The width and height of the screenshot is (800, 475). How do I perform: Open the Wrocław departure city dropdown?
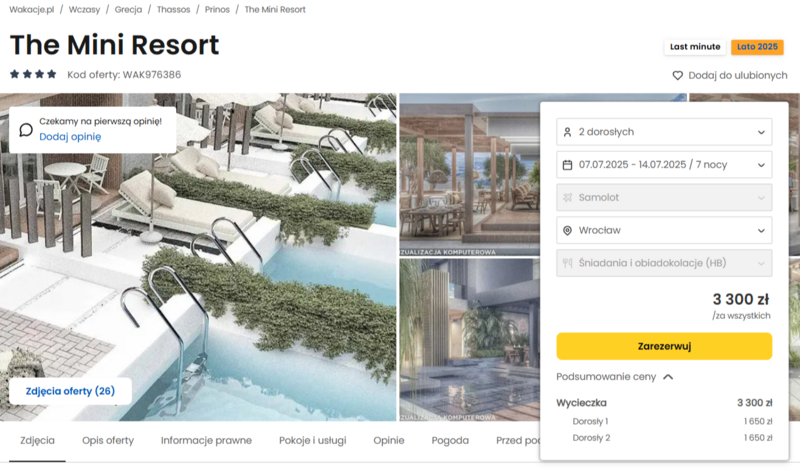pos(664,231)
